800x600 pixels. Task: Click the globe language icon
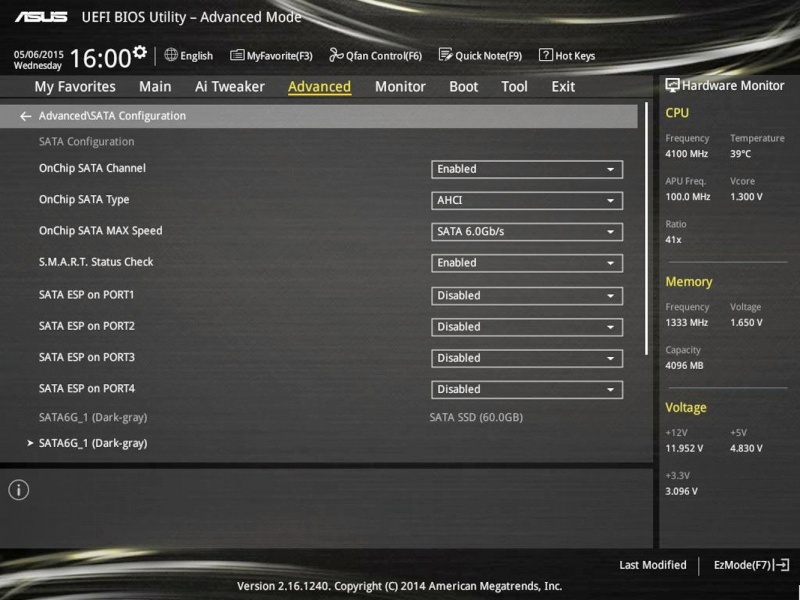(171, 55)
